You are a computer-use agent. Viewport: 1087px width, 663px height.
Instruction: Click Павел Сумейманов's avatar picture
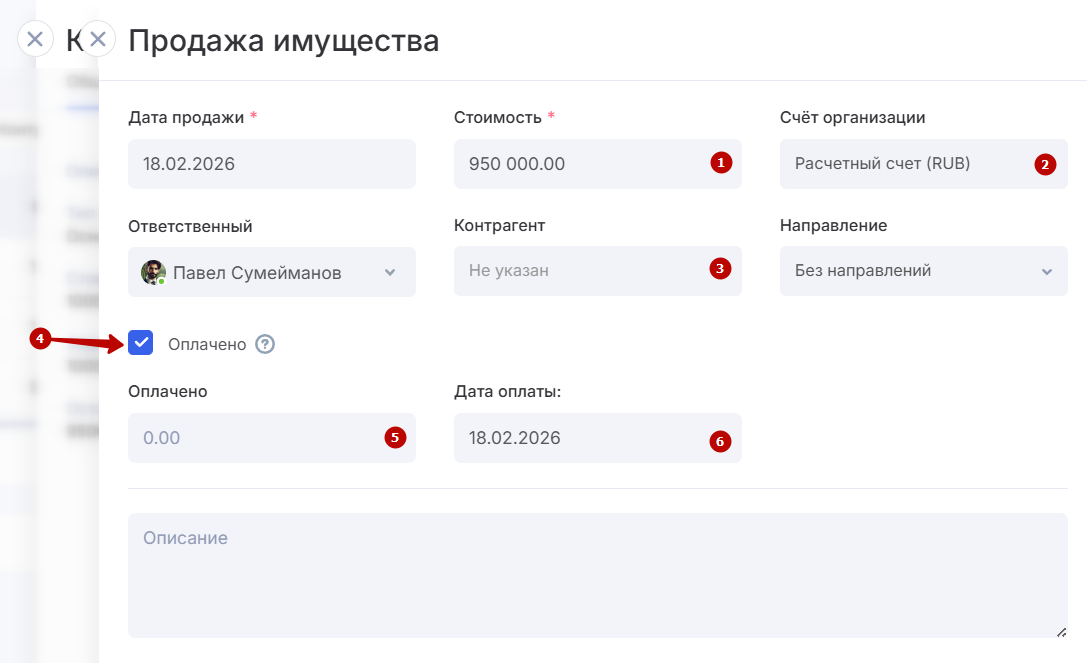[153, 272]
